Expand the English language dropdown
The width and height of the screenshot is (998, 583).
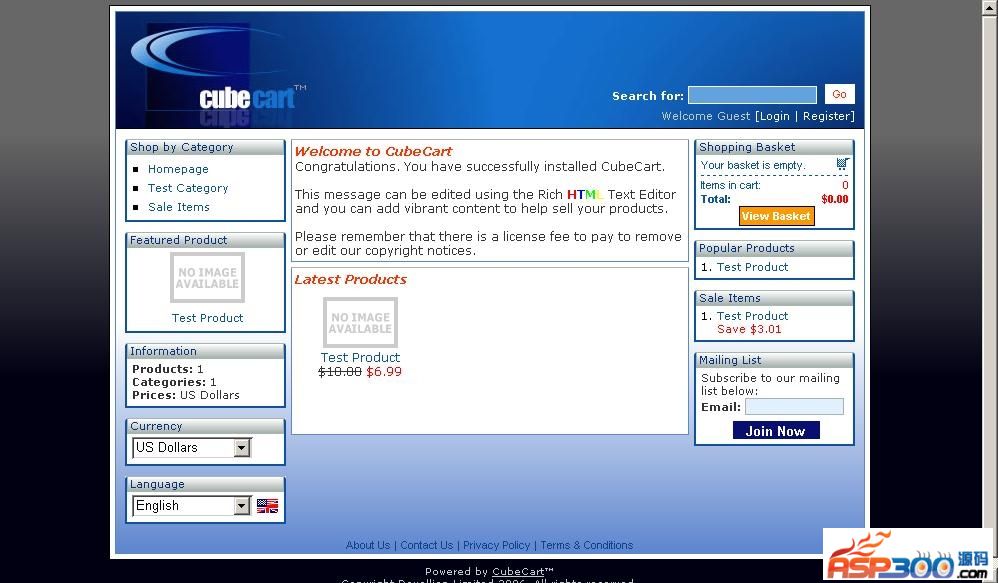tap(192, 506)
